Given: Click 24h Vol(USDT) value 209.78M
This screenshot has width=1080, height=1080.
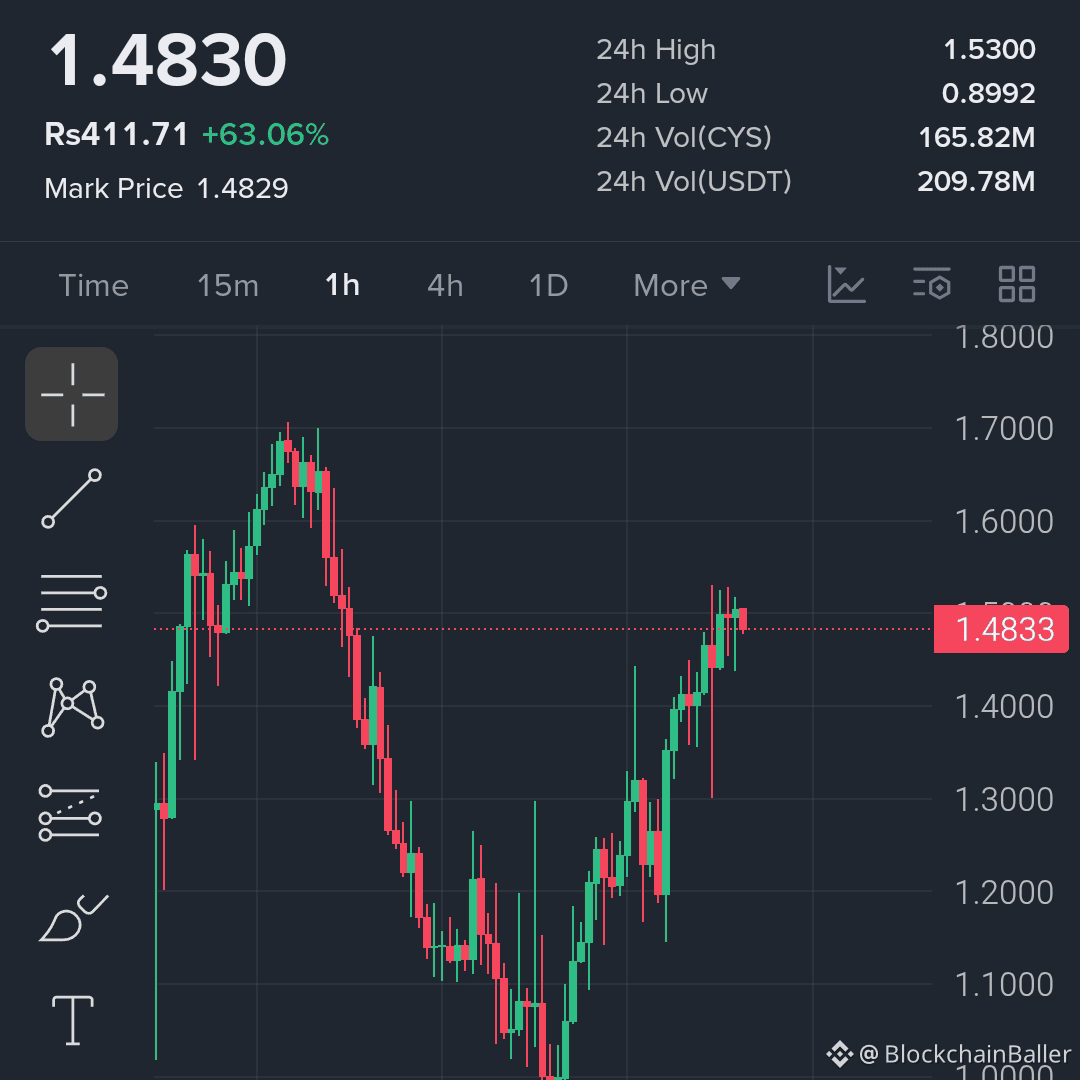Looking at the screenshot, I should coord(976,182).
